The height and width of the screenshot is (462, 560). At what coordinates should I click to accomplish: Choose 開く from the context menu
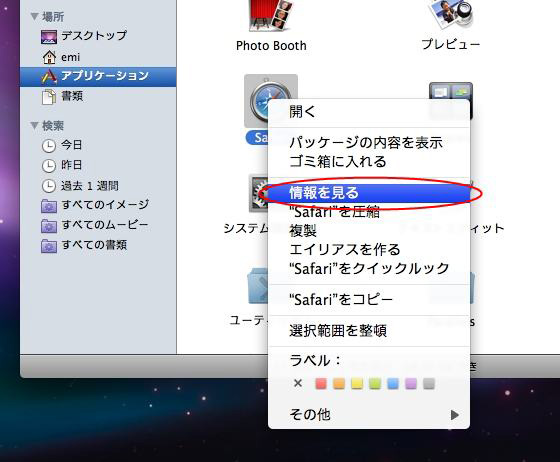click(x=369, y=112)
